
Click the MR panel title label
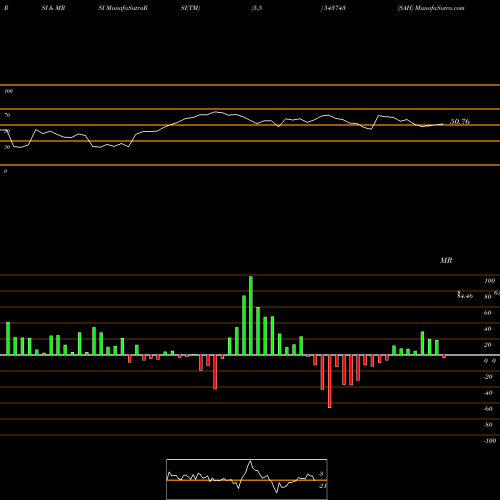click(x=446, y=260)
